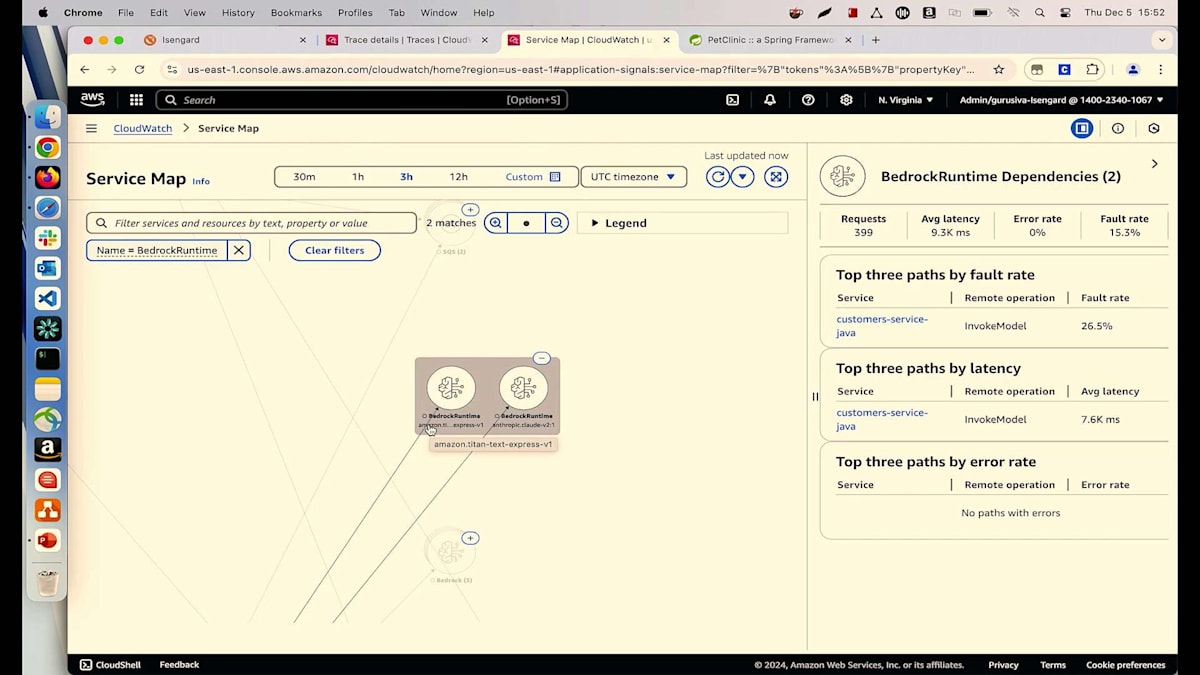This screenshot has height=675, width=1200.
Task: Switch to Trace details browser tab
Action: click(x=407, y=40)
